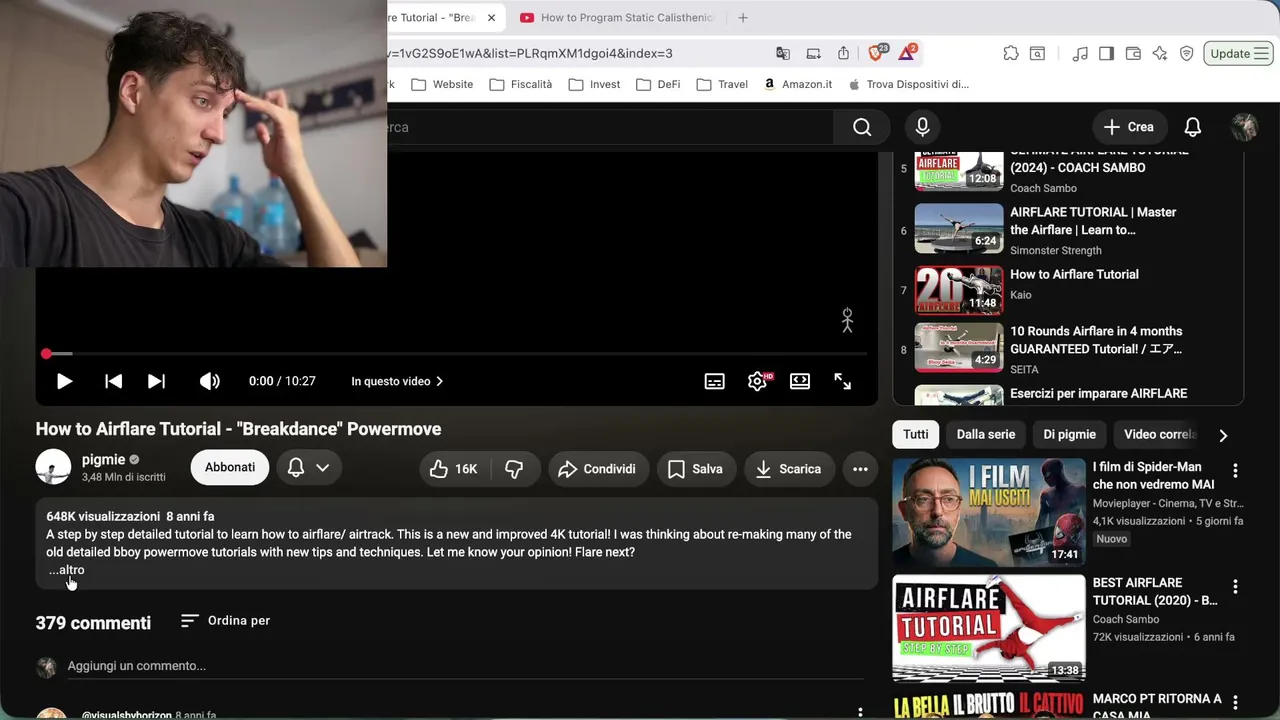This screenshot has width=1280, height=720.
Task: Click the install-app icon in address bar
Action: click(814, 53)
